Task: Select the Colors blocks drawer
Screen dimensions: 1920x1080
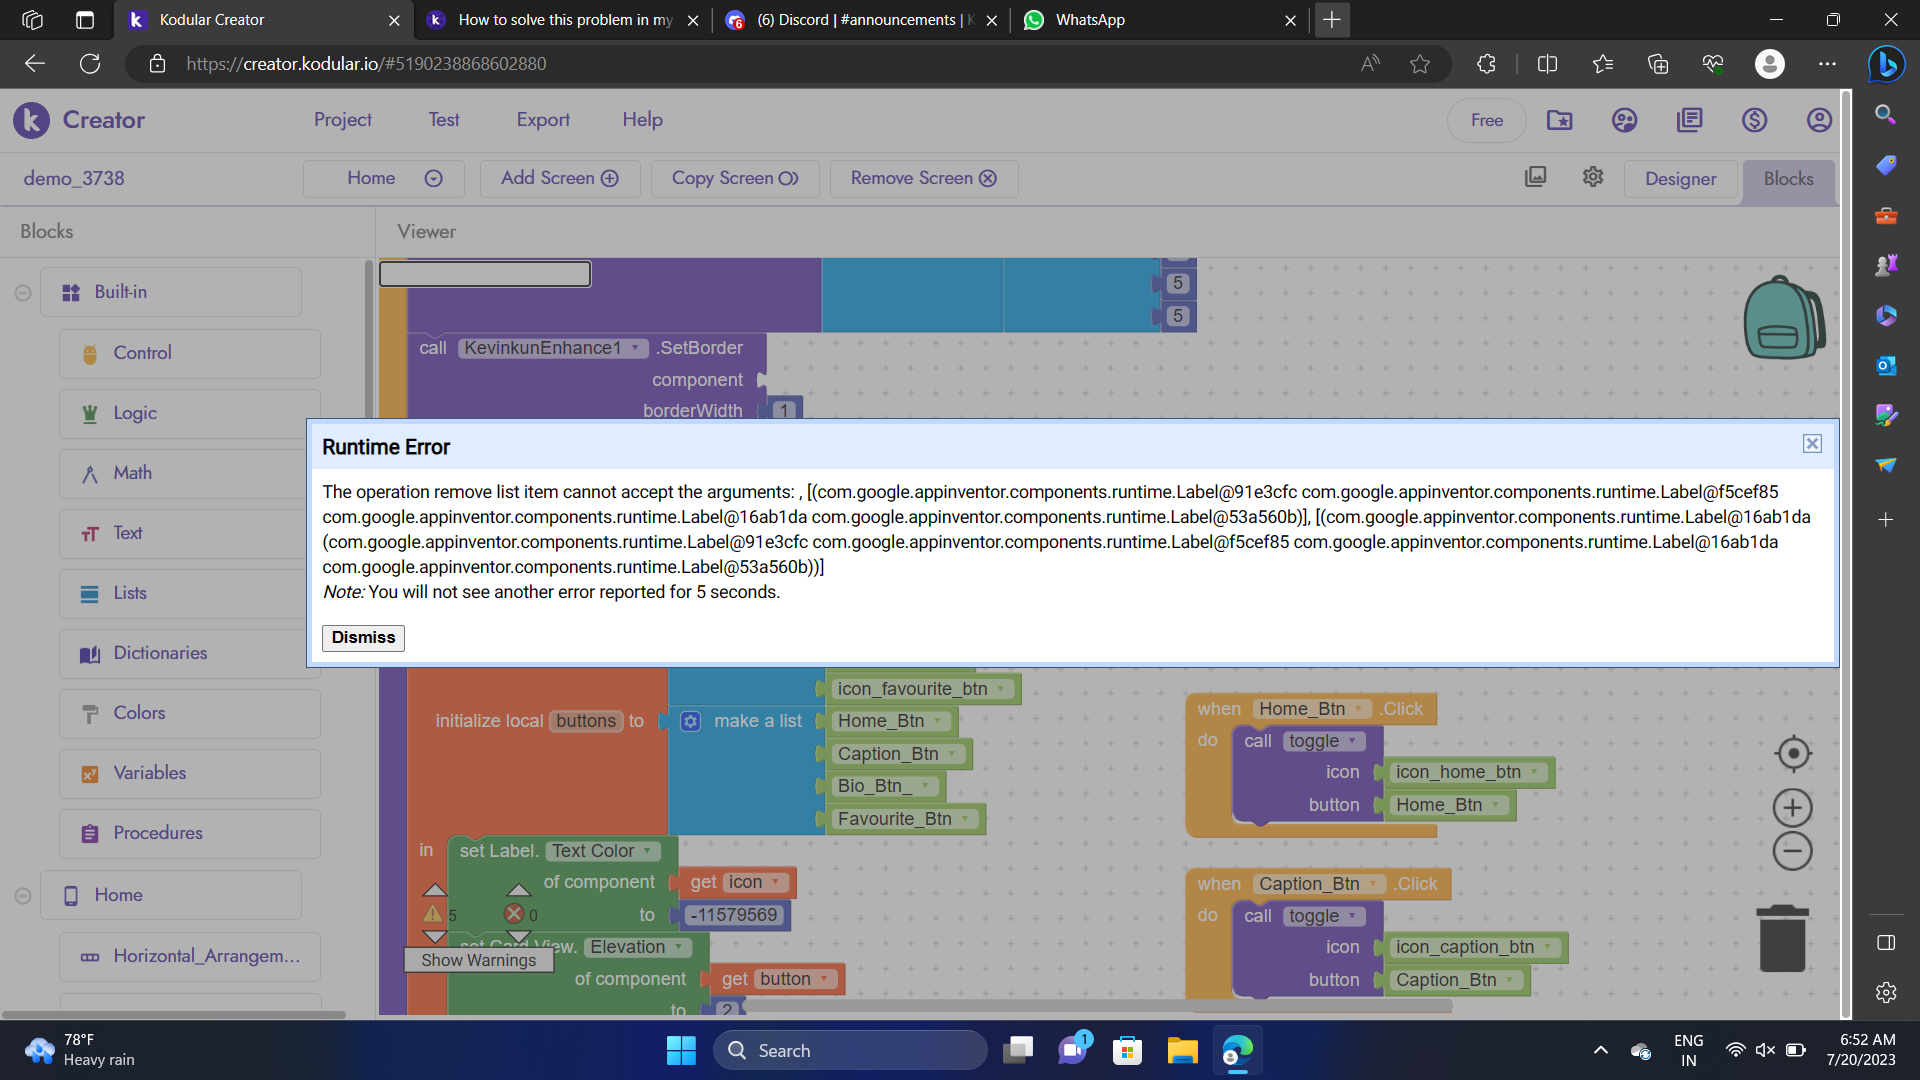Action: tap(139, 713)
